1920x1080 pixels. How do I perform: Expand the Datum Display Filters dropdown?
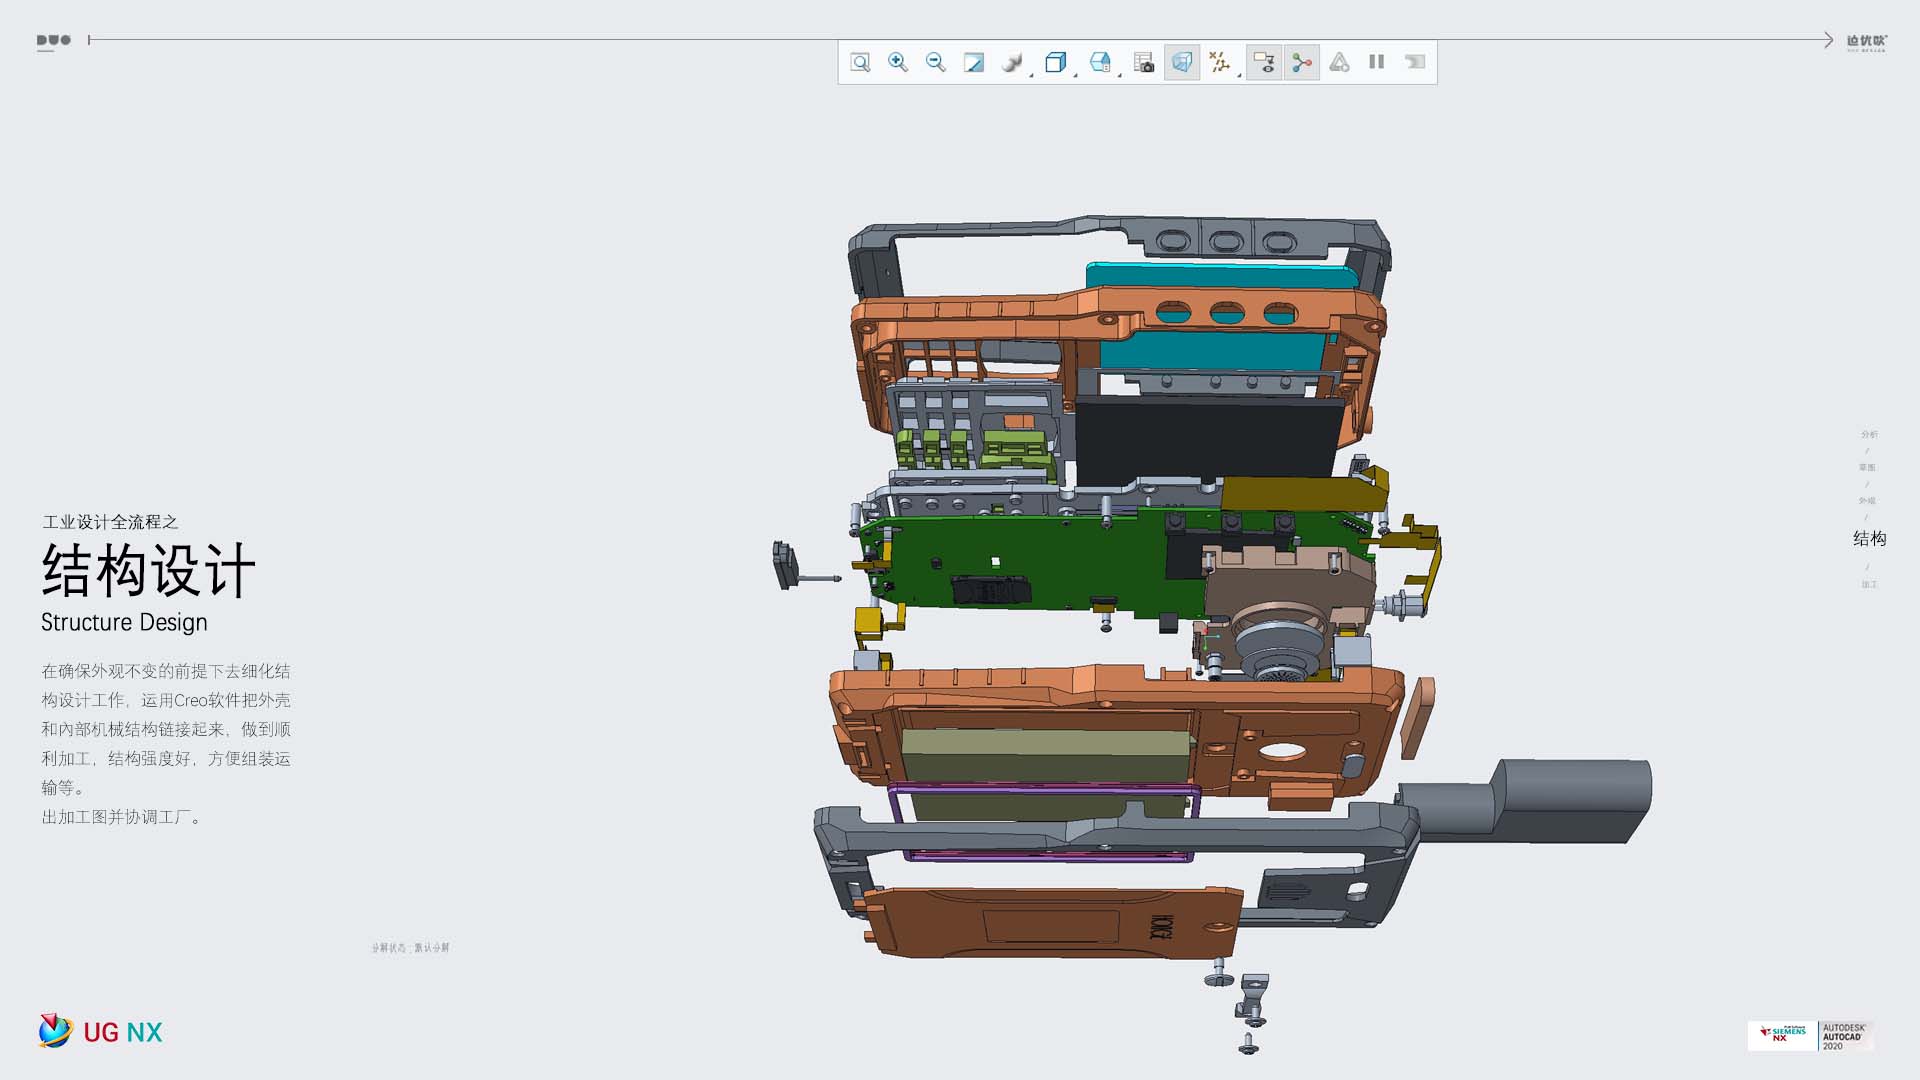click(1221, 63)
